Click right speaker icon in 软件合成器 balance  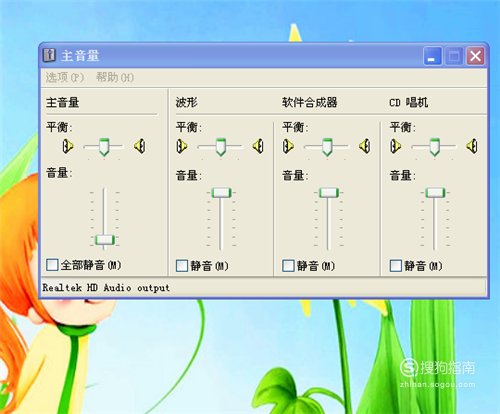coord(365,146)
